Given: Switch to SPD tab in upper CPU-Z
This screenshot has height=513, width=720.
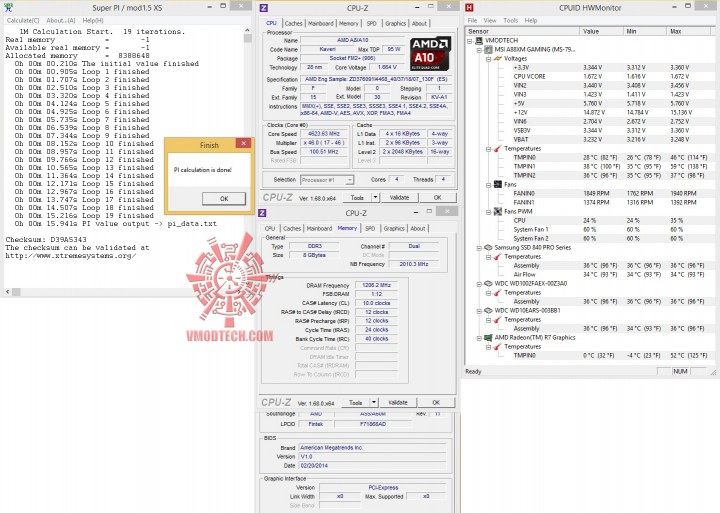Looking at the screenshot, I should [x=371, y=23].
